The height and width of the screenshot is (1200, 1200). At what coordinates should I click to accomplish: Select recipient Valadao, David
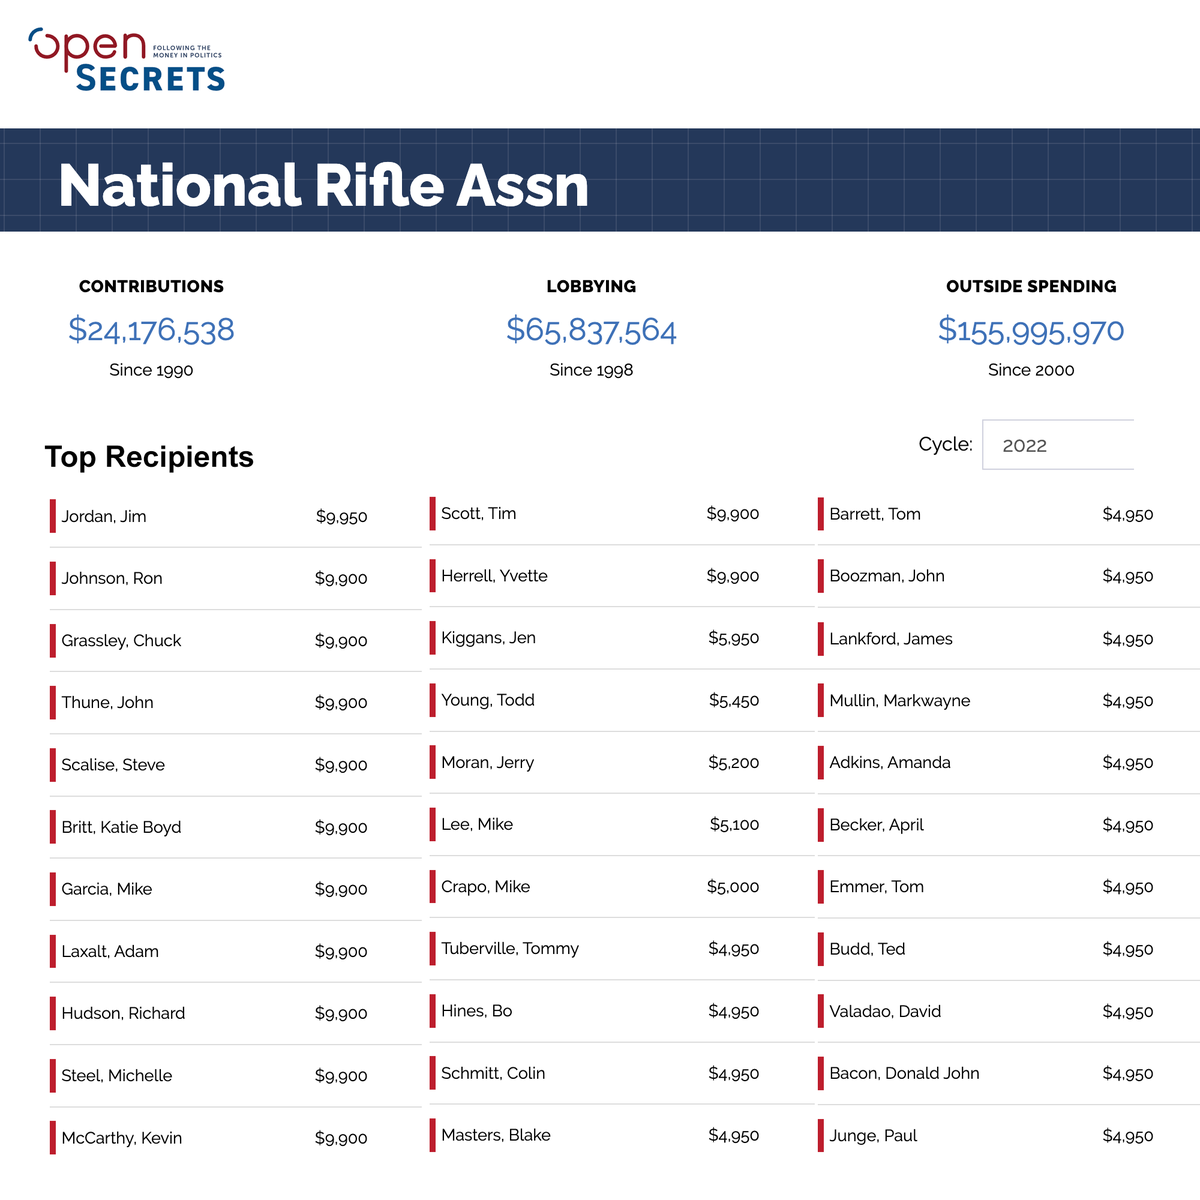point(885,1011)
